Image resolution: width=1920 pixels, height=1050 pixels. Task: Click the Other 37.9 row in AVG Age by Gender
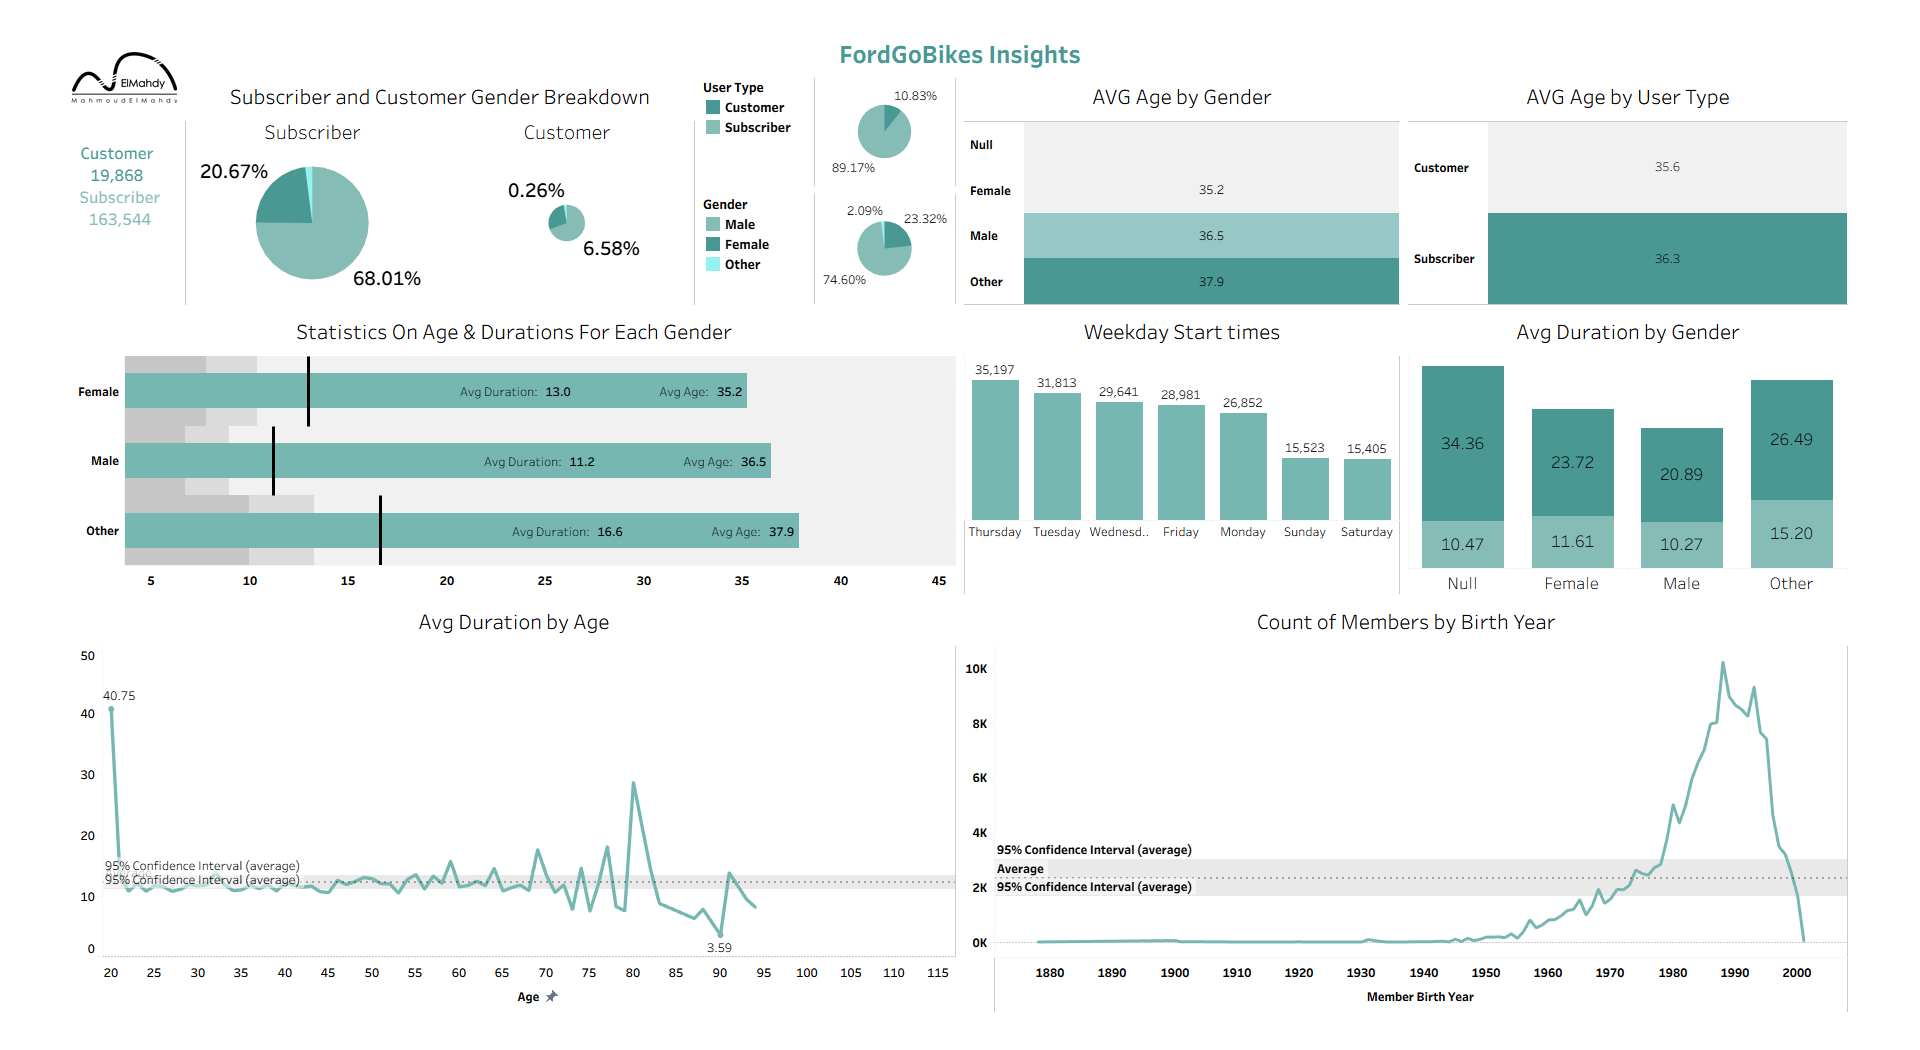1181,281
